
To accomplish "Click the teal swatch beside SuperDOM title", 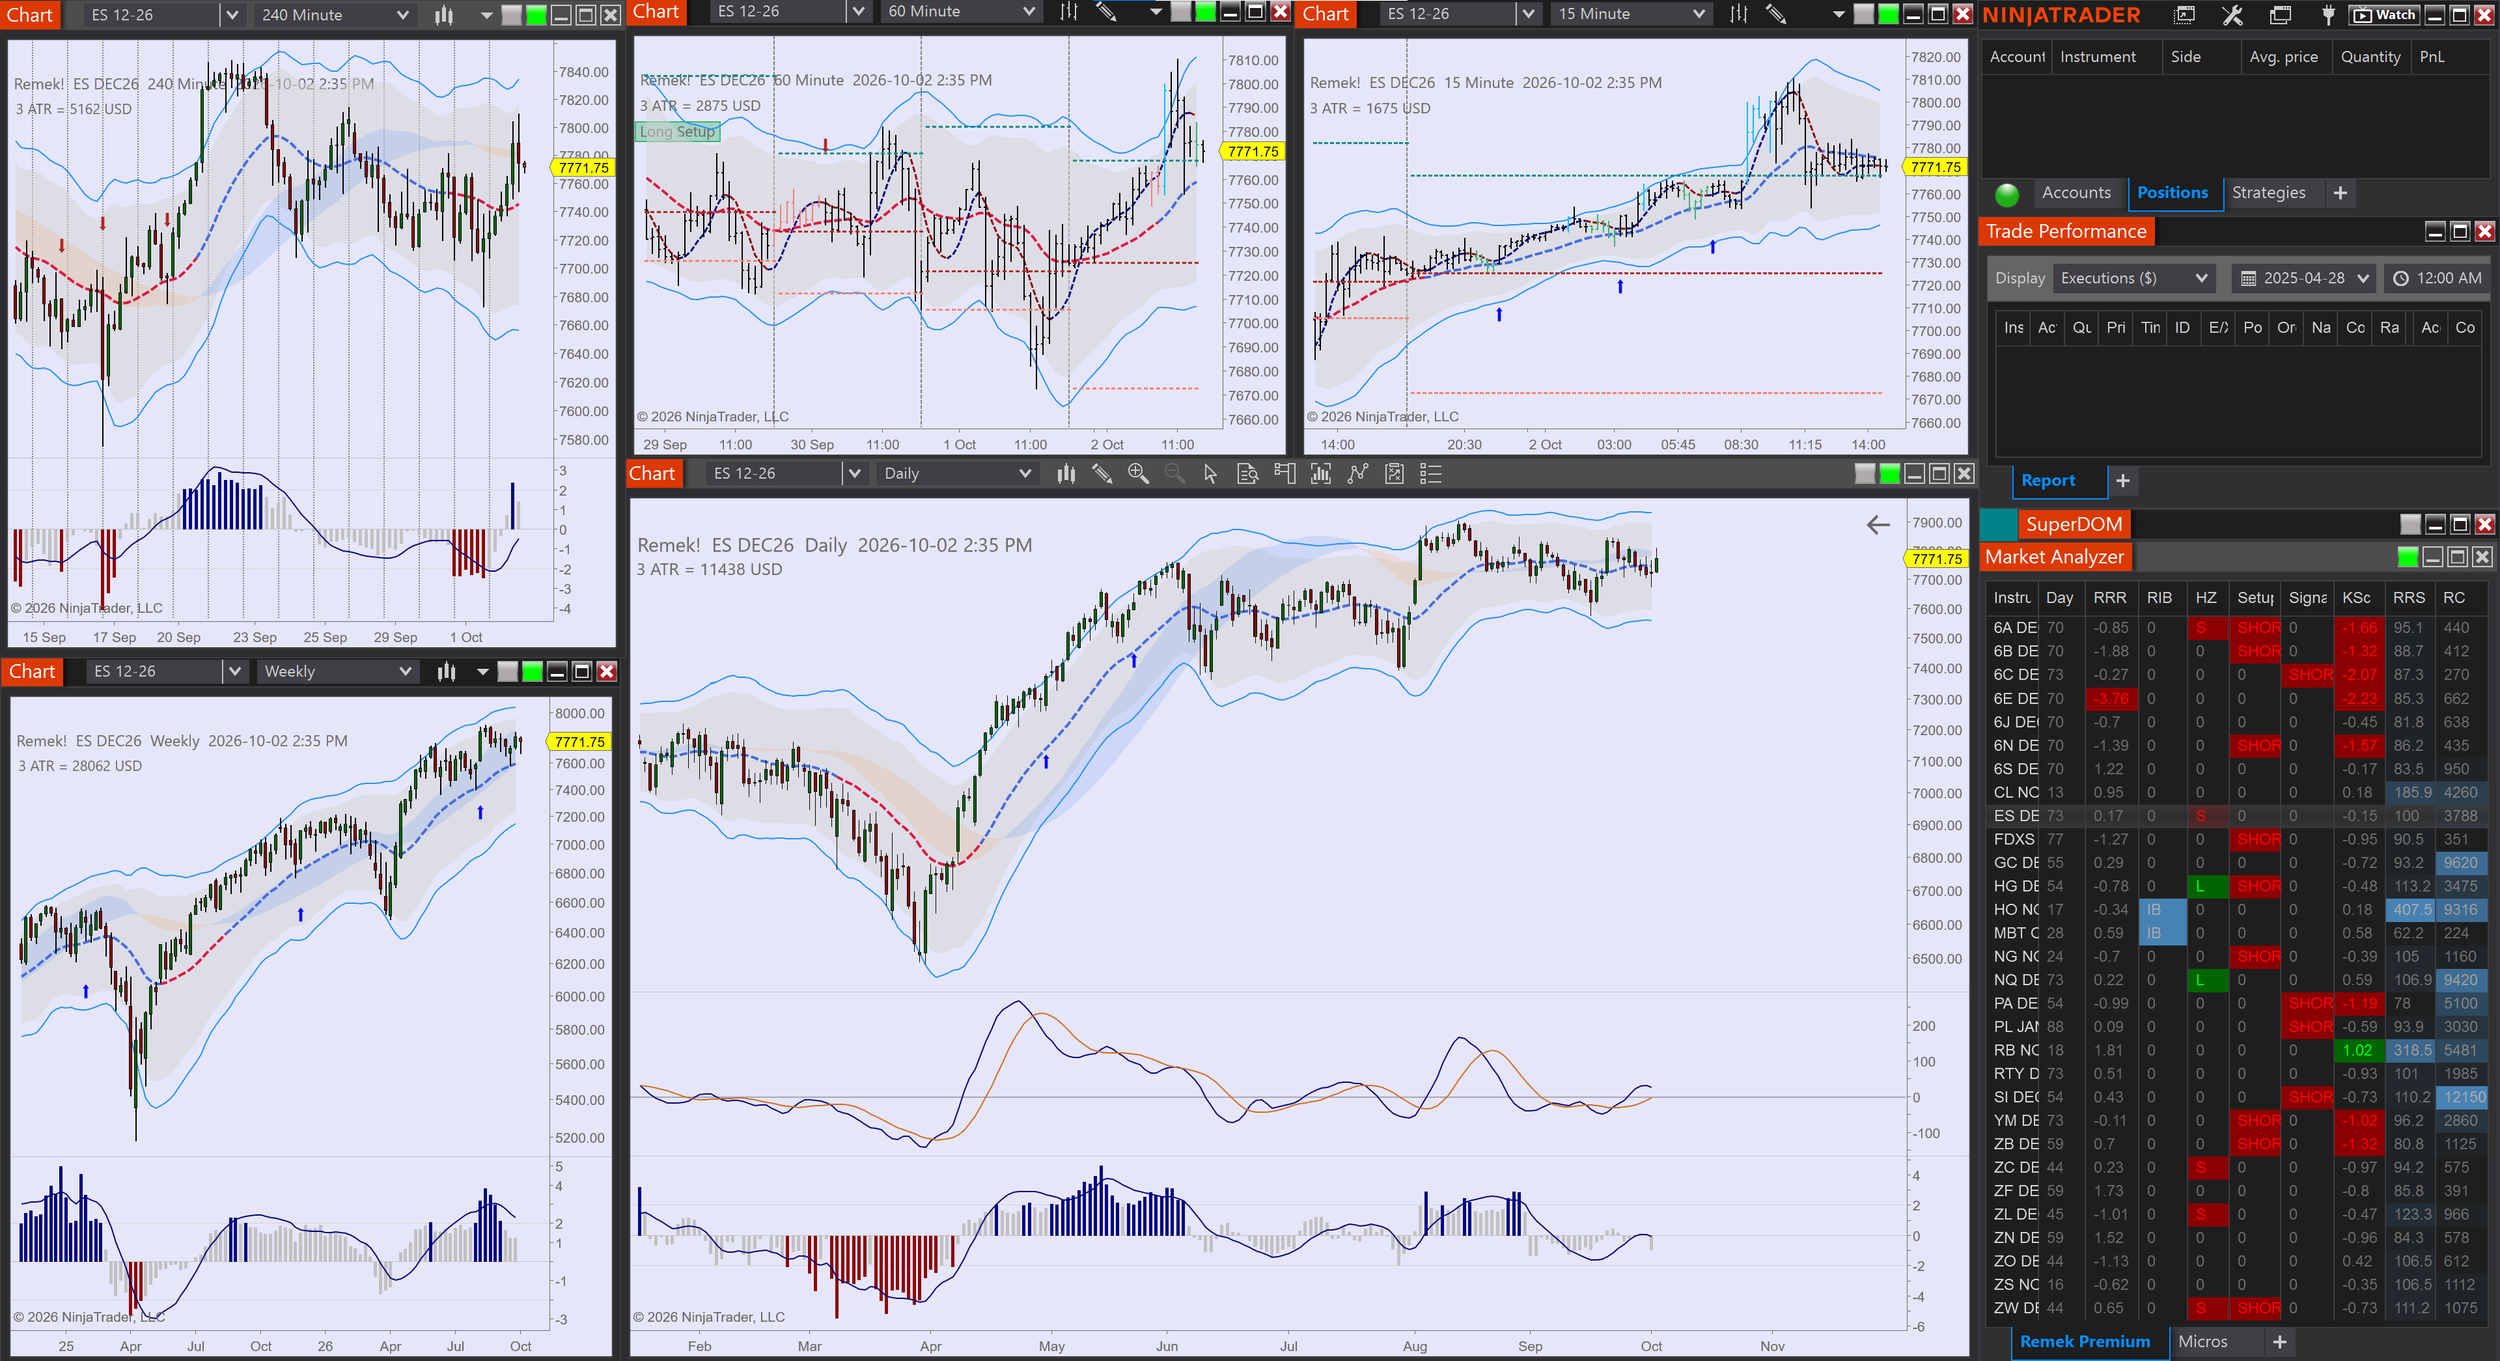I will [x=1998, y=524].
